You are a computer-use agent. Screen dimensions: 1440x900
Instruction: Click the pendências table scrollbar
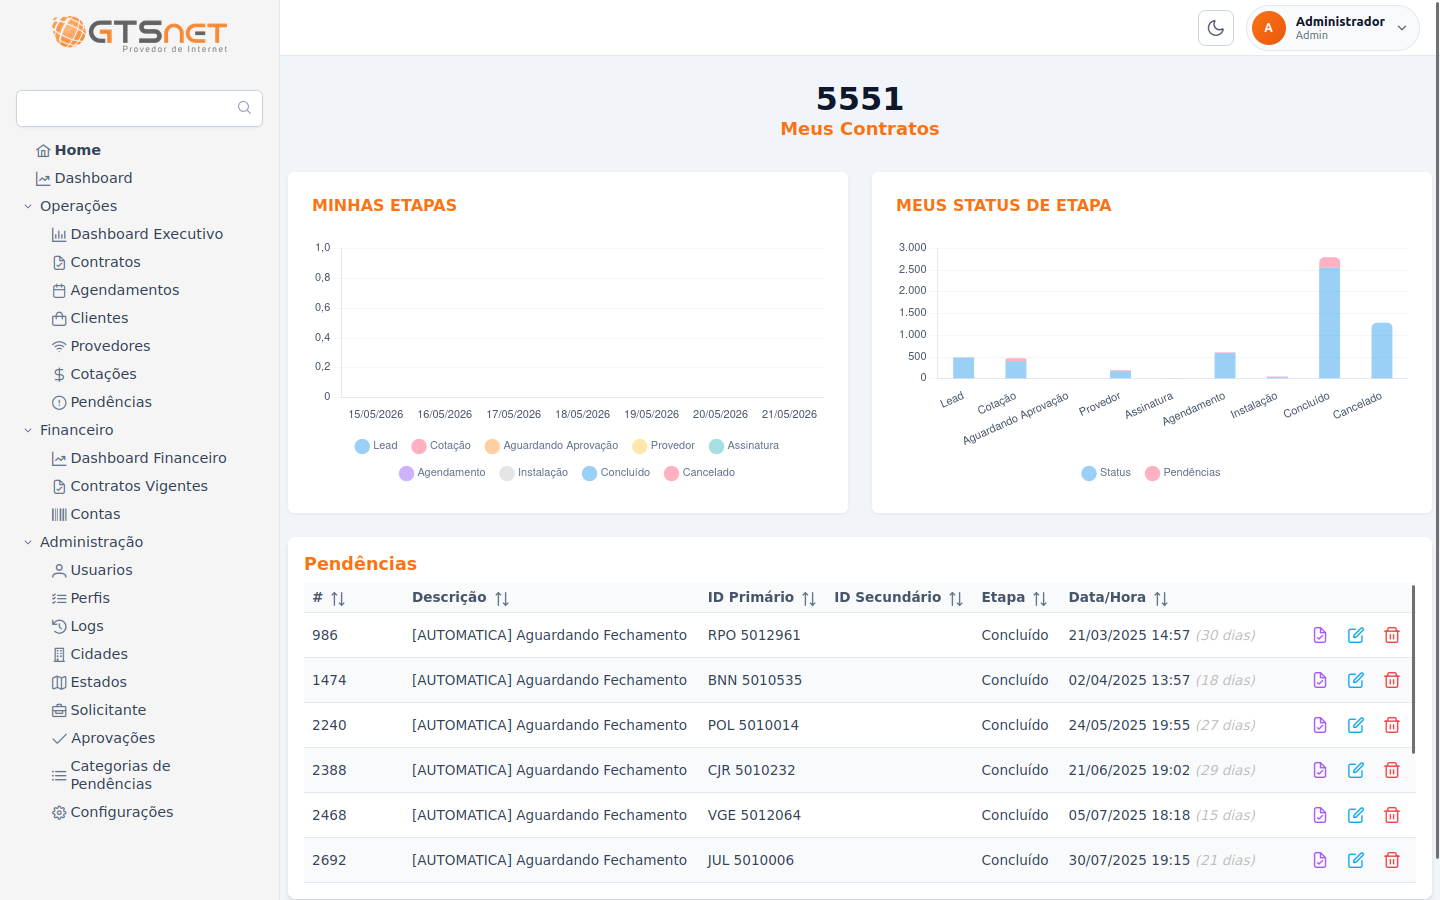[x=1413, y=669]
